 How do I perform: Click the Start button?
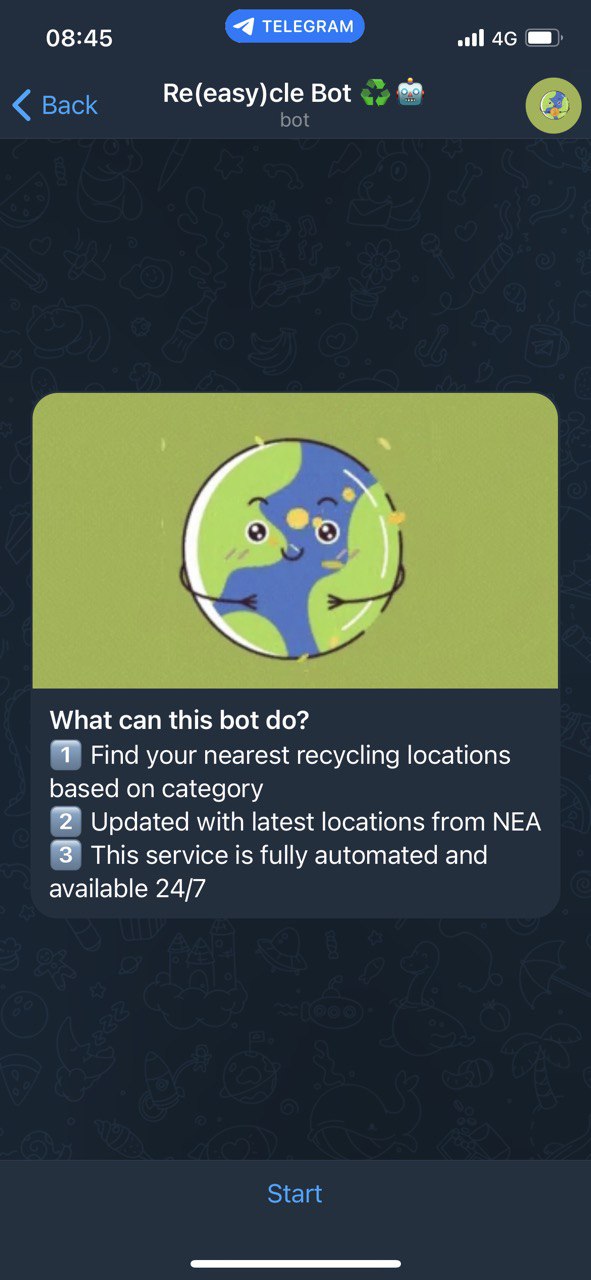(x=295, y=1193)
